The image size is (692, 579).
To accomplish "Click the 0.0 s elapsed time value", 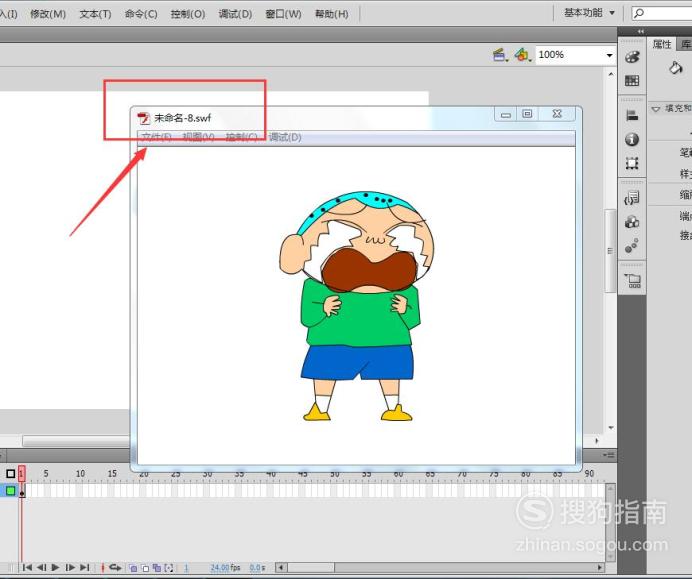I will pyautogui.click(x=257, y=568).
